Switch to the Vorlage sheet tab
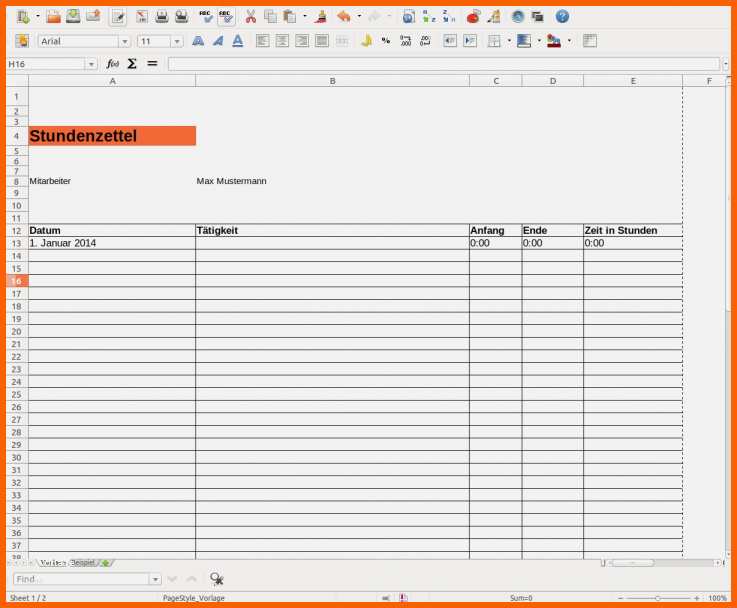Viewport: 737px width, 608px height. point(53,563)
